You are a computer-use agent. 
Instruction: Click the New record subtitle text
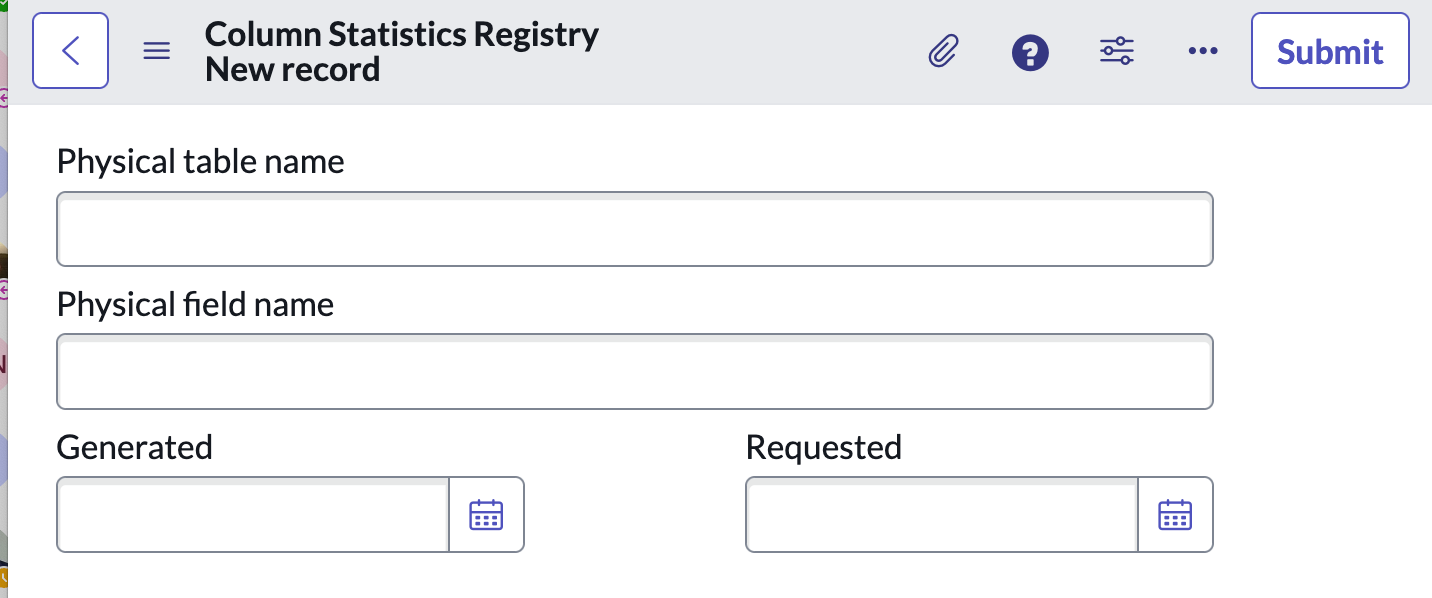click(x=292, y=70)
